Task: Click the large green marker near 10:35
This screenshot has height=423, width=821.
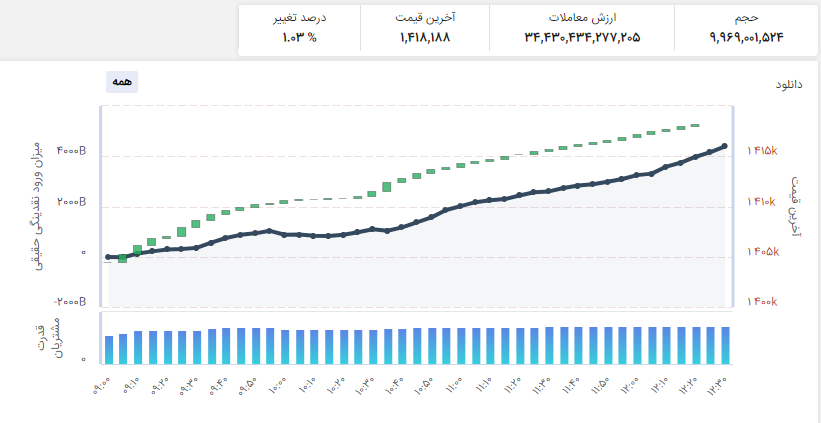Action: (386, 187)
